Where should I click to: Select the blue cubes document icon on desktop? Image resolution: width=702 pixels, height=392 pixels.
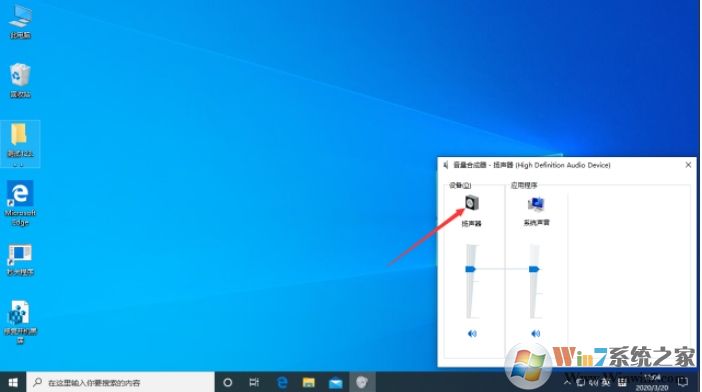point(20,322)
